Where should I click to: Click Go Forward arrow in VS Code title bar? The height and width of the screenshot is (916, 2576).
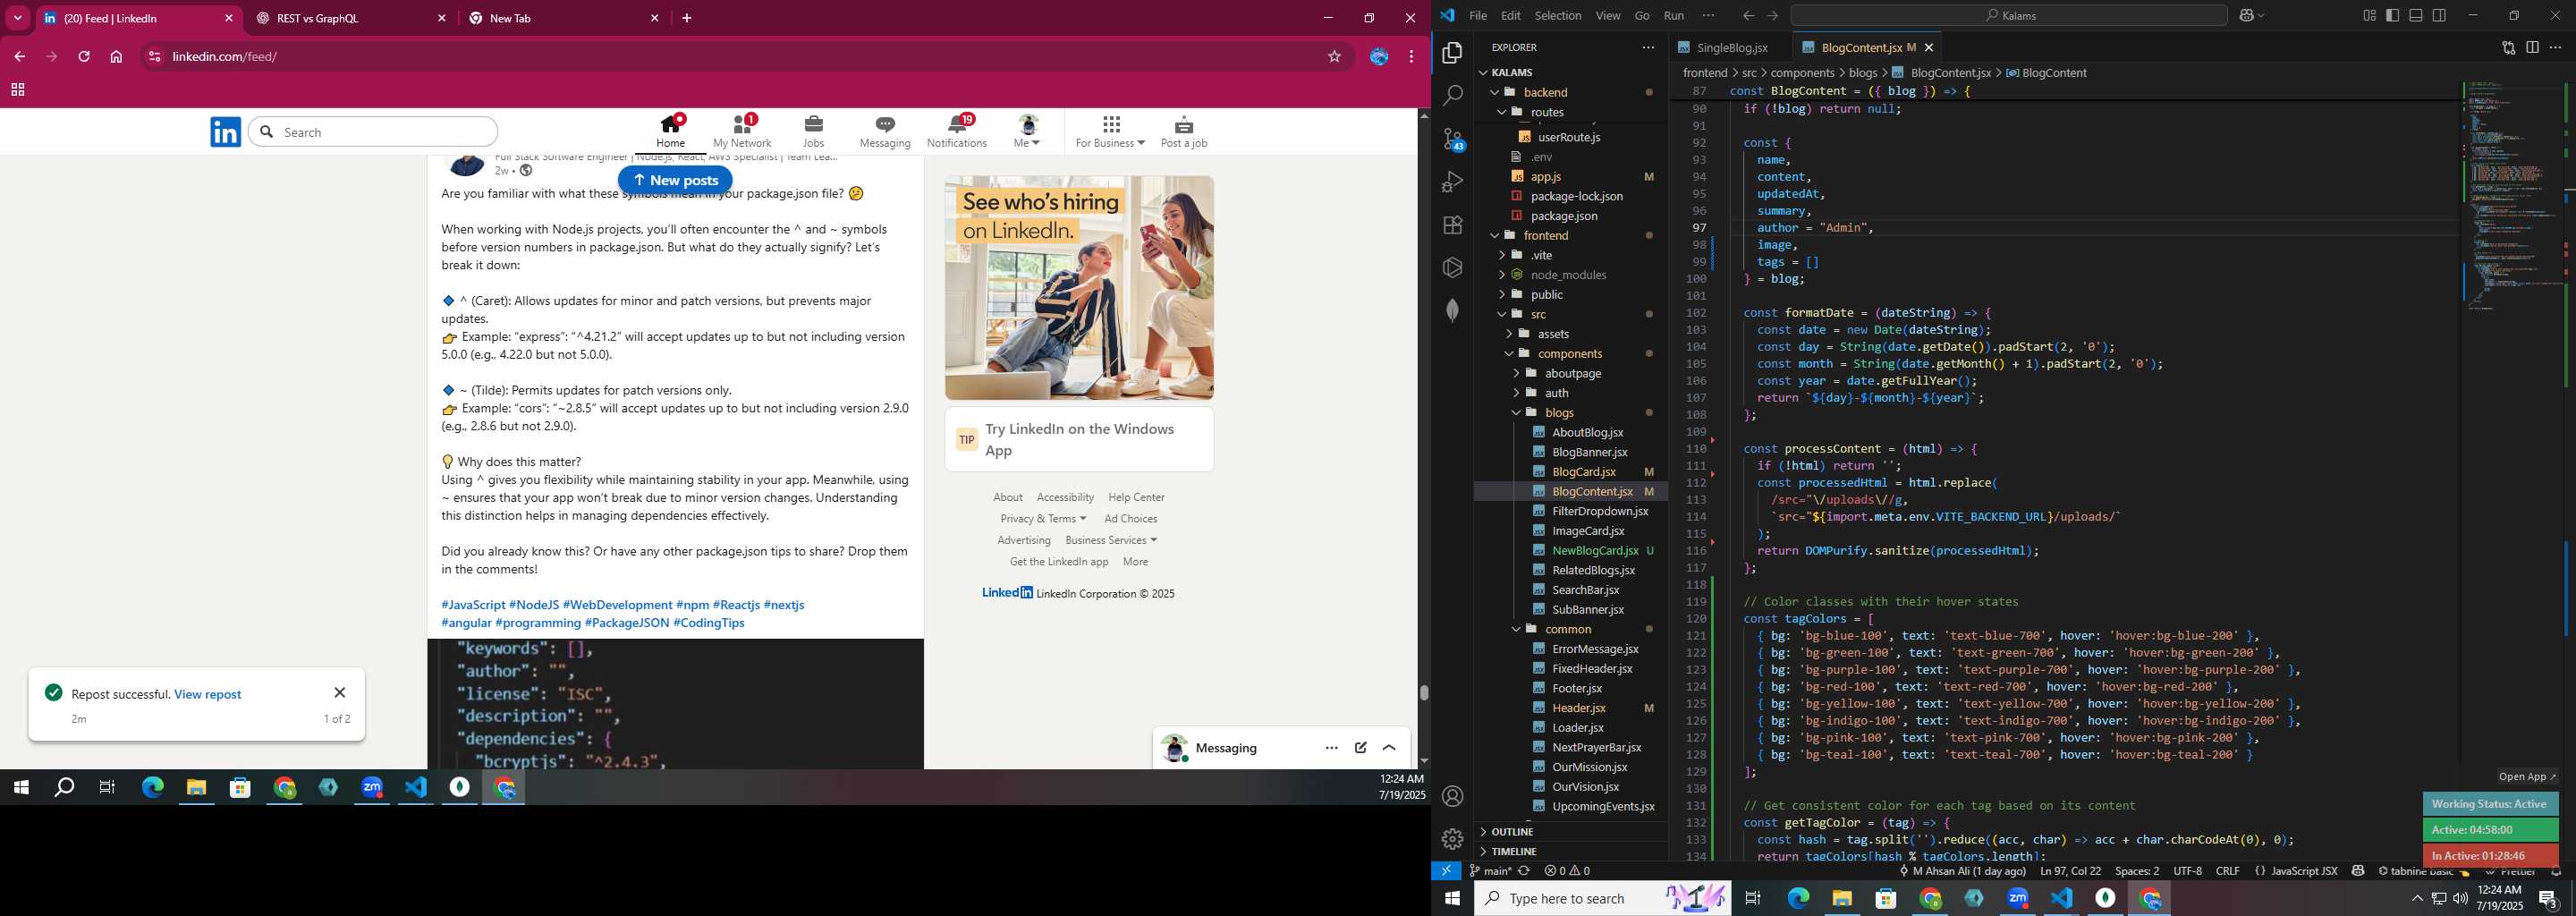click(1773, 16)
